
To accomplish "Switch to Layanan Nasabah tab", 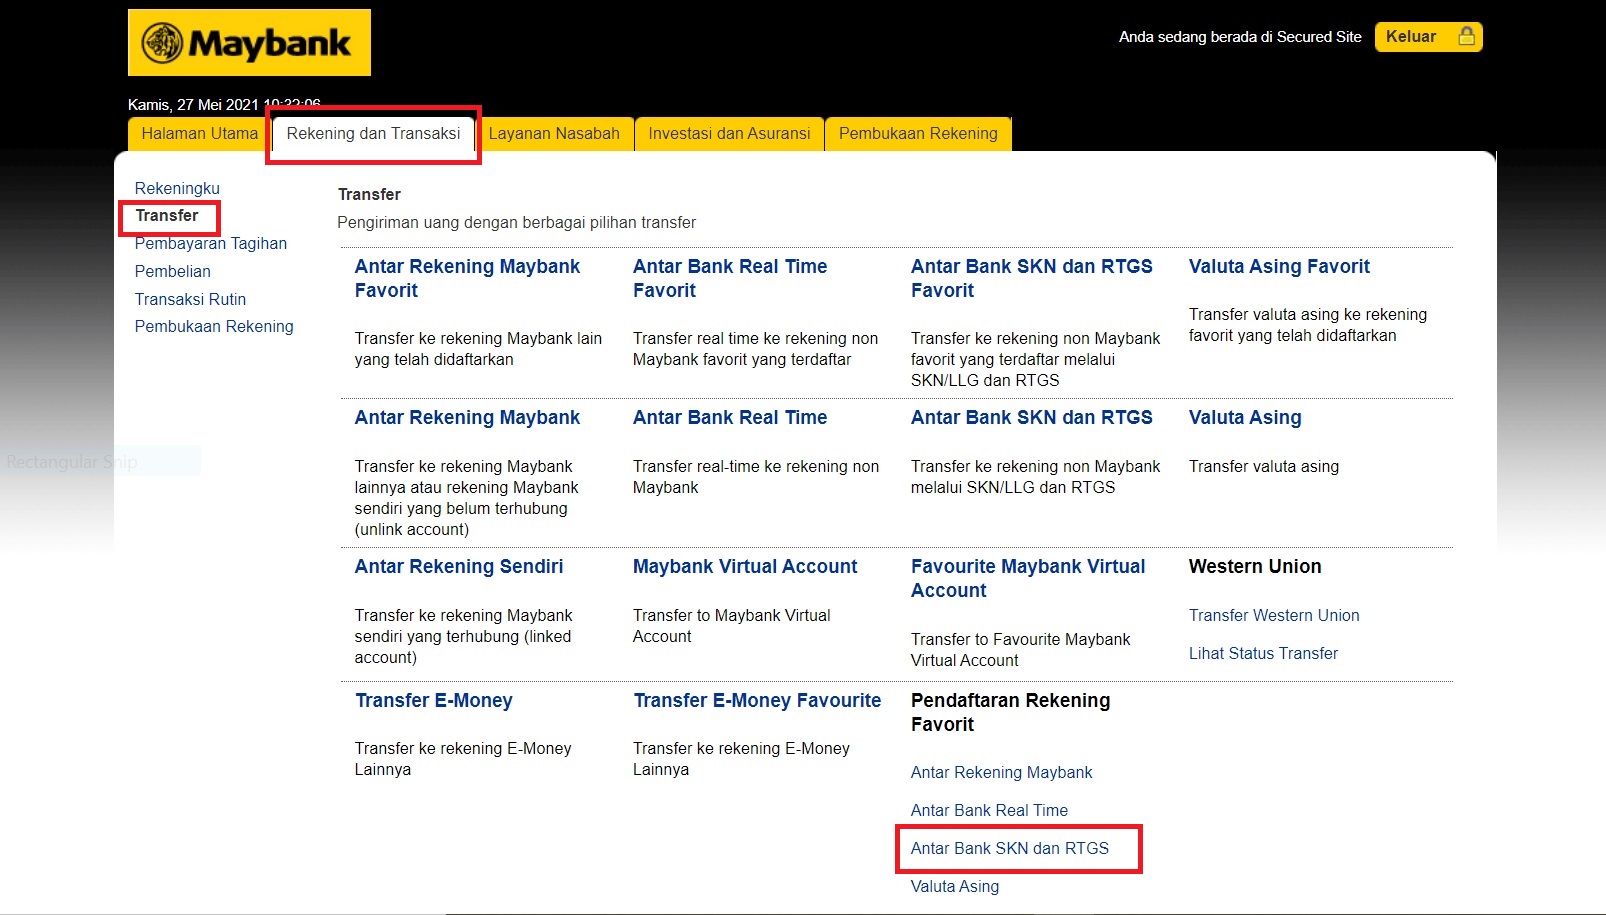I will tap(554, 134).
